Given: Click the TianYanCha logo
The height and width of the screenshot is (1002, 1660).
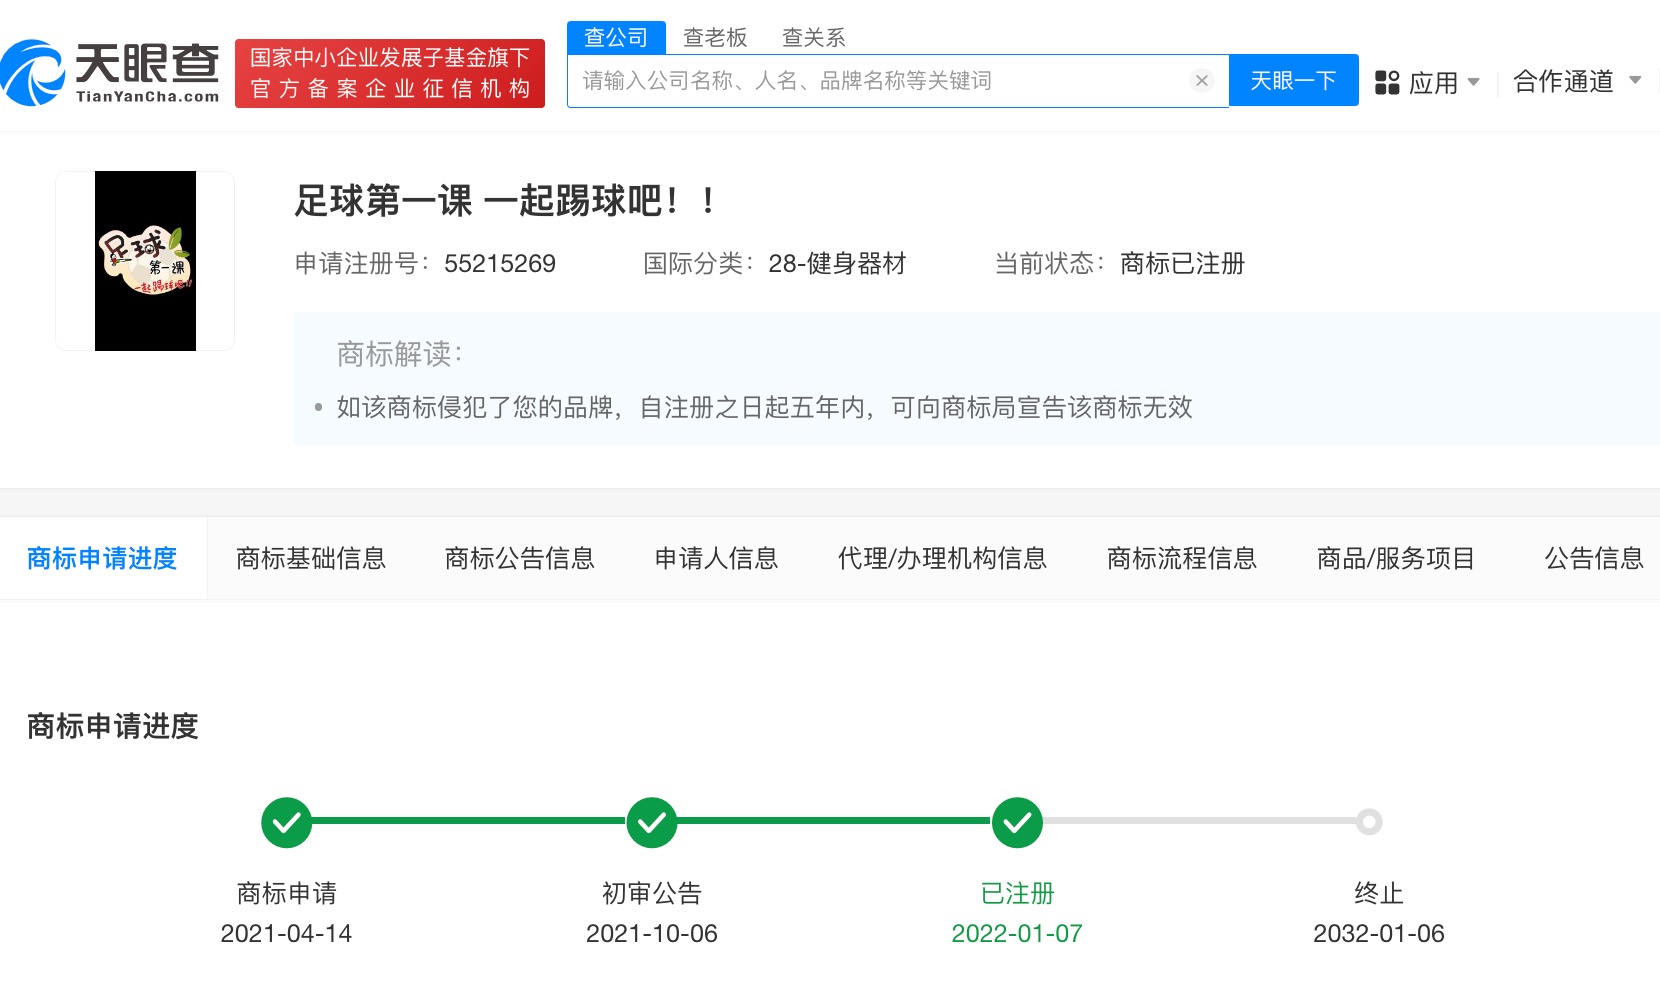Looking at the screenshot, I should (110, 72).
